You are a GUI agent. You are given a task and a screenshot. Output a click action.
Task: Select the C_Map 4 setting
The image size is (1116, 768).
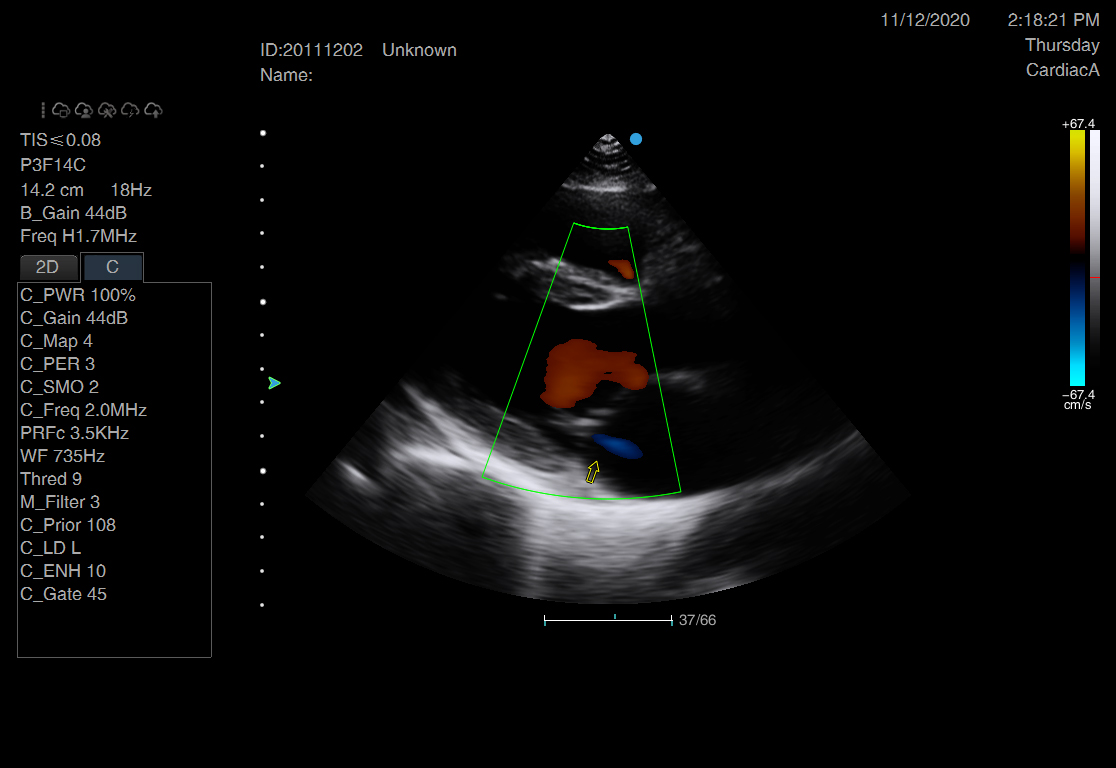pos(56,341)
